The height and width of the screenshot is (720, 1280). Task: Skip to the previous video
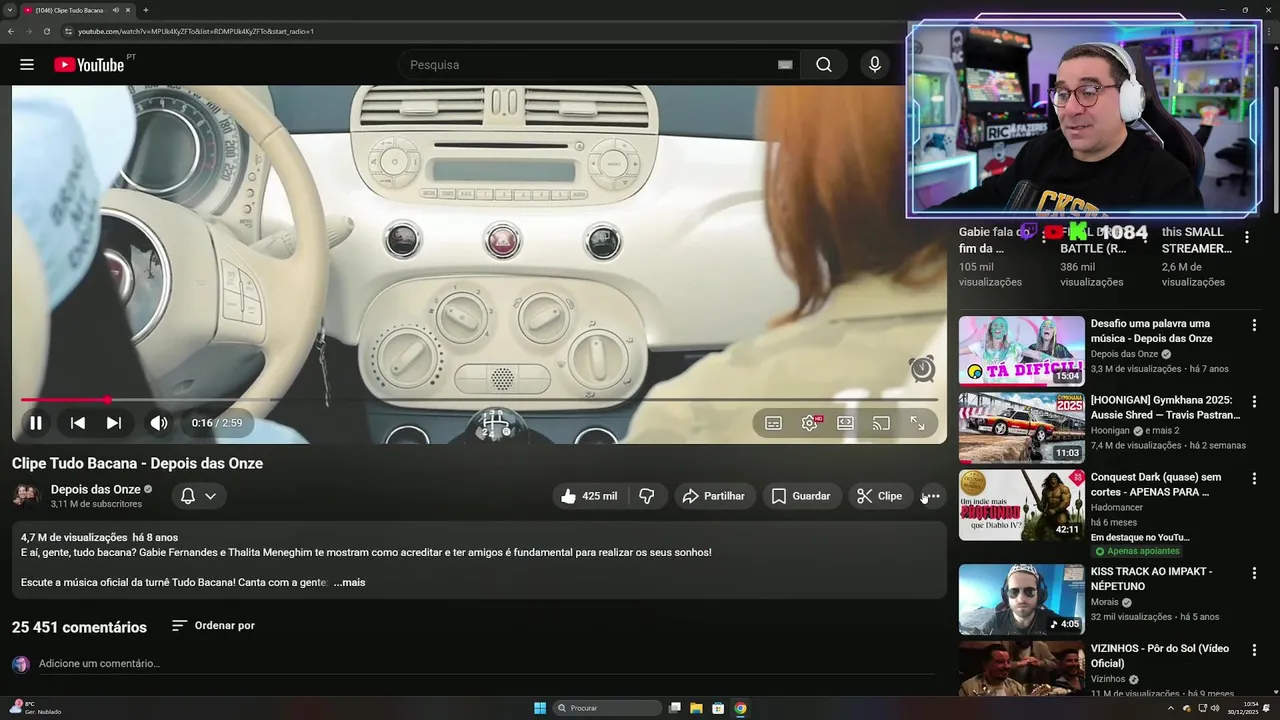(x=78, y=423)
